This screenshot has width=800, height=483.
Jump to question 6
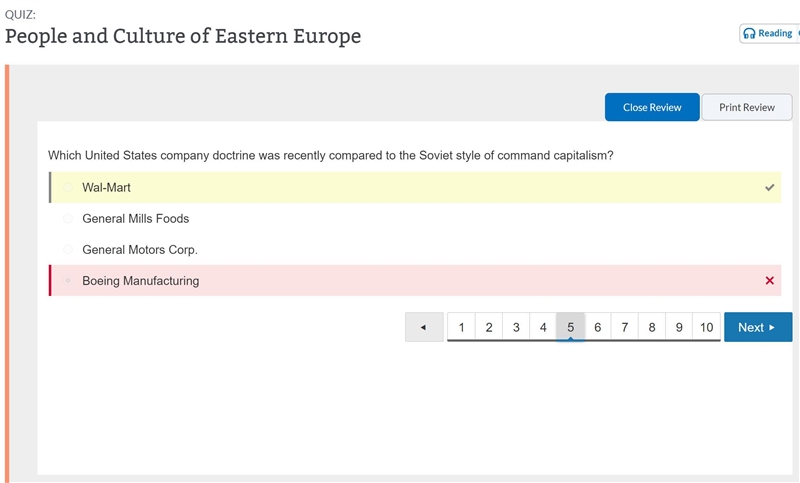coord(597,327)
